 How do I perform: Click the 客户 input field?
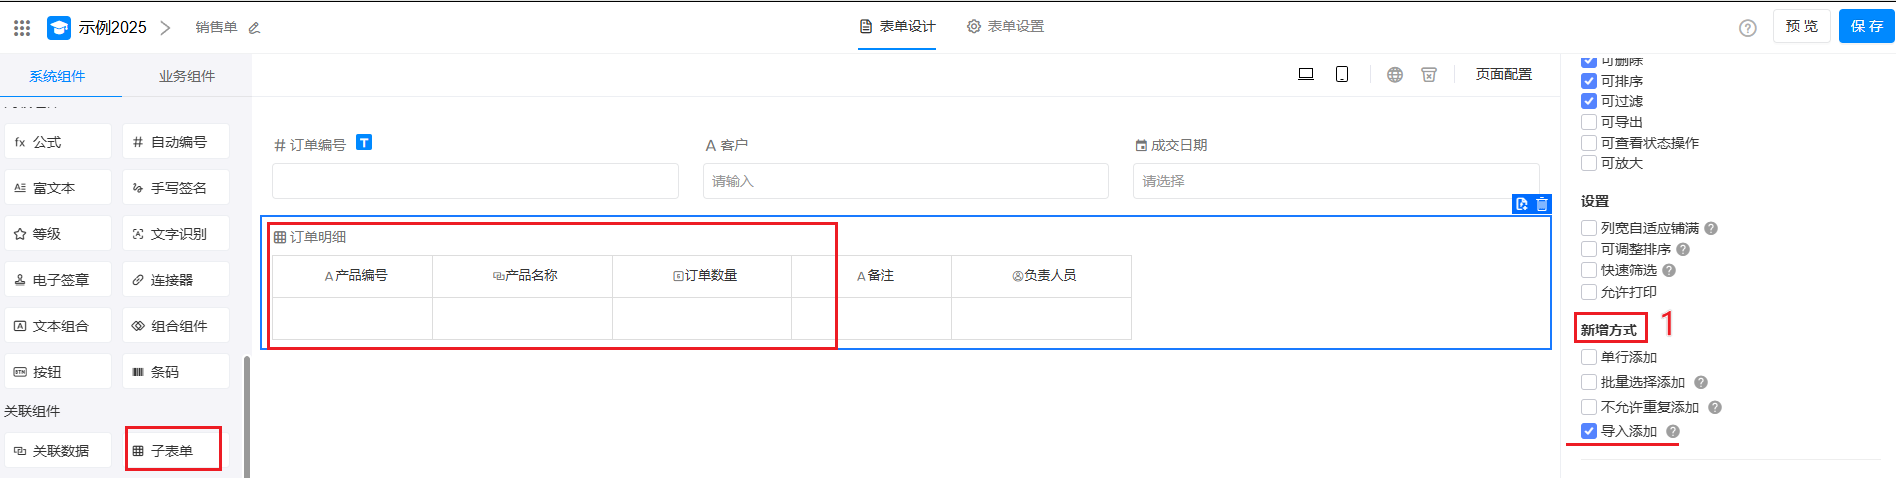(905, 181)
